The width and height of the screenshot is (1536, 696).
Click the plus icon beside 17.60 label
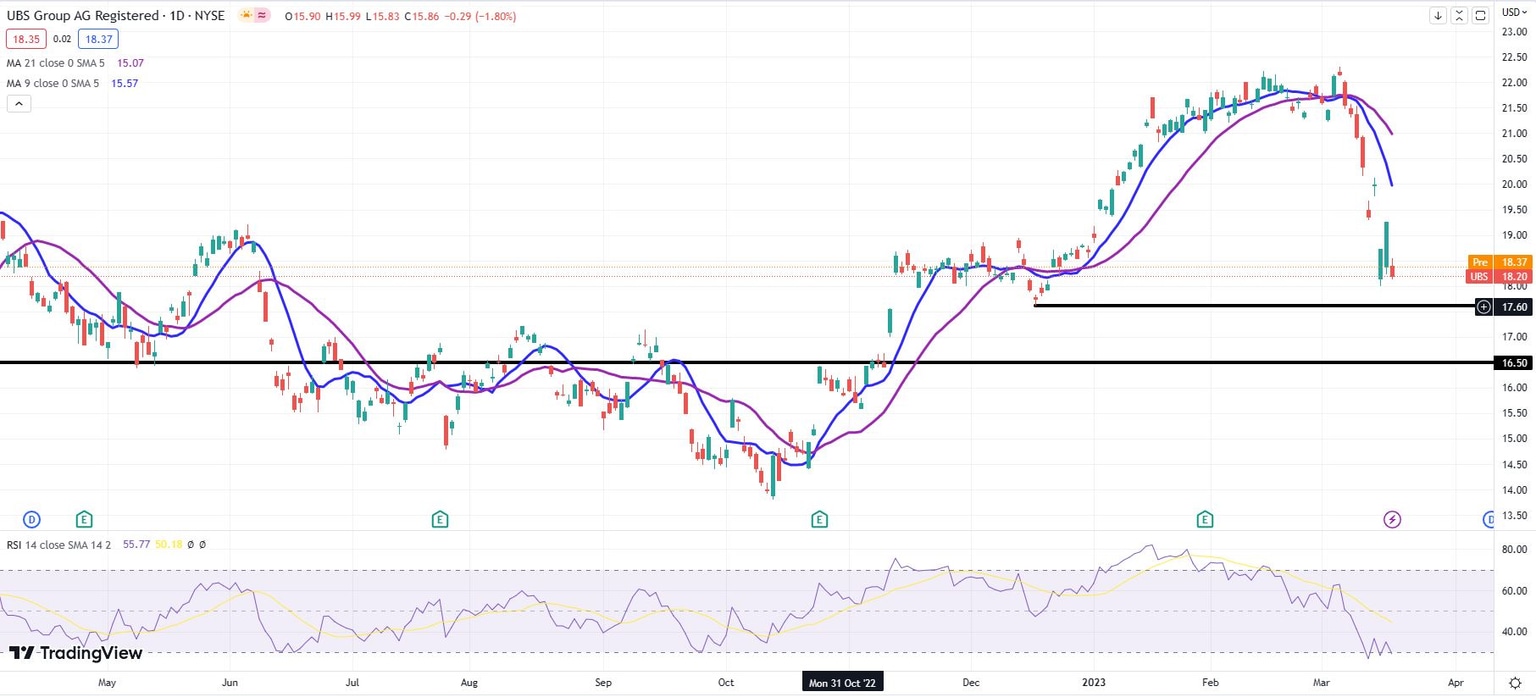coord(1484,307)
